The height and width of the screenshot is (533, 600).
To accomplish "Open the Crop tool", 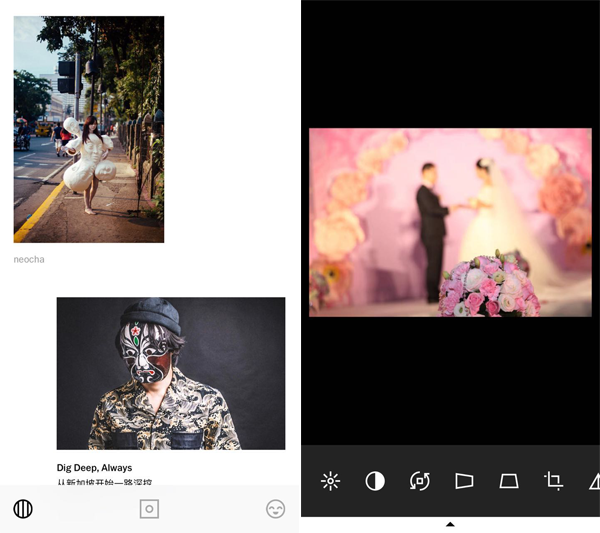I will click(553, 481).
